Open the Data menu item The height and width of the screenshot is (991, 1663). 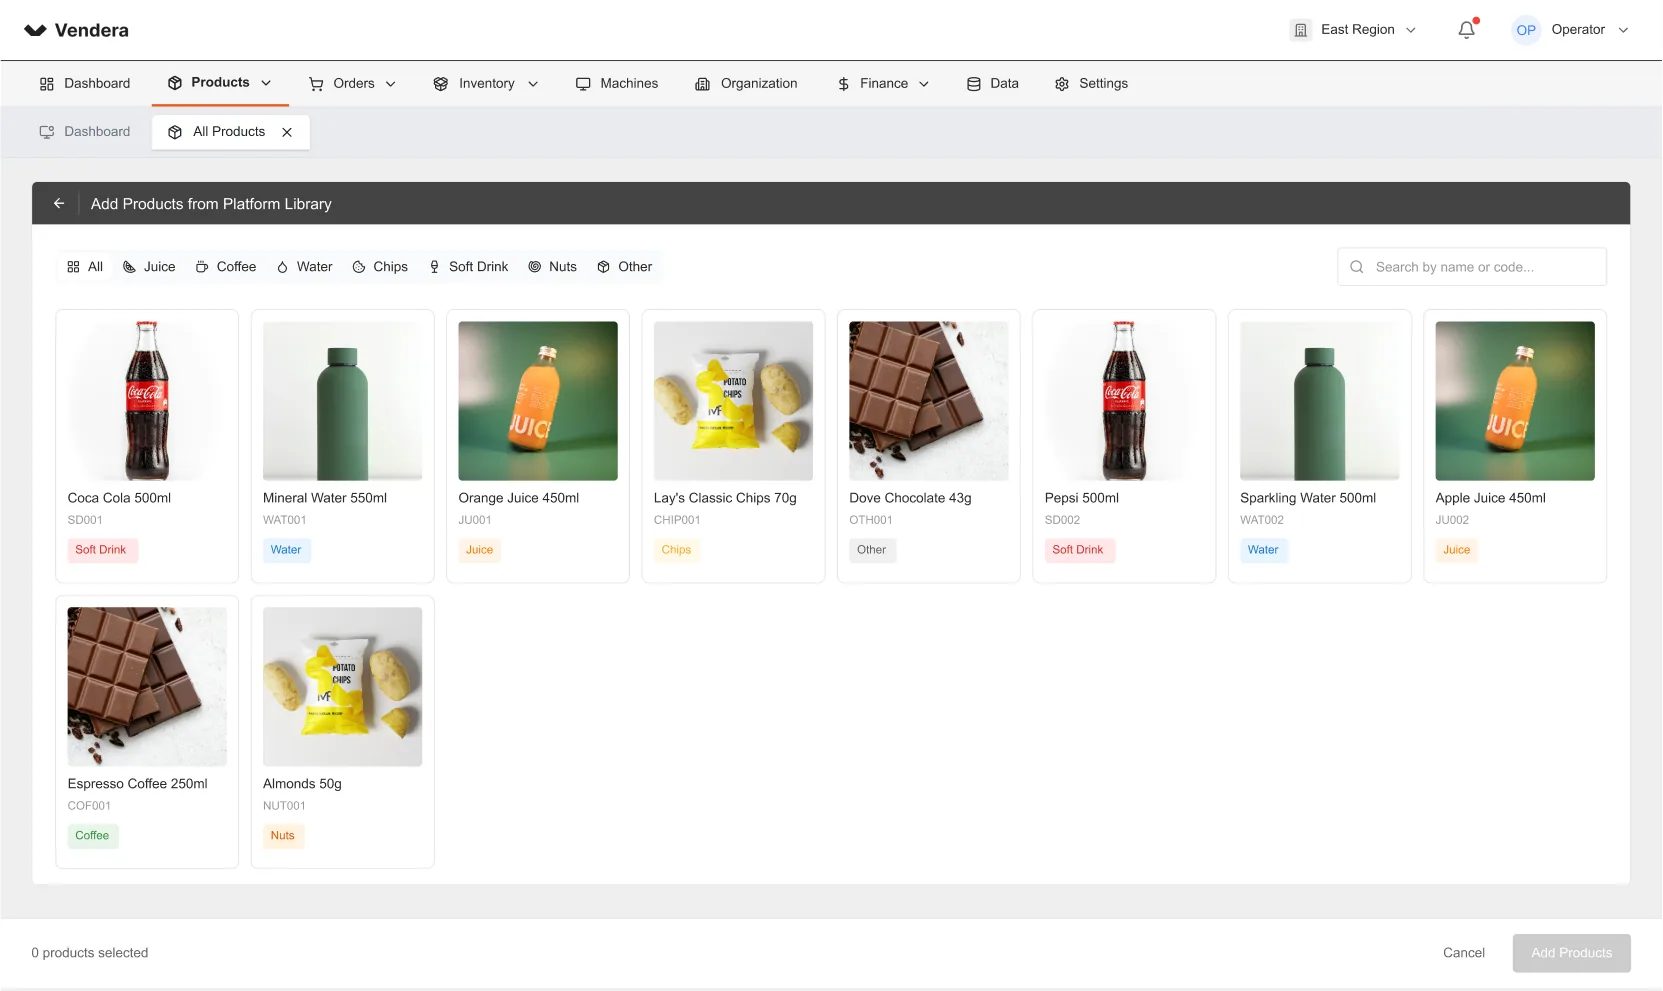coord(993,84)
